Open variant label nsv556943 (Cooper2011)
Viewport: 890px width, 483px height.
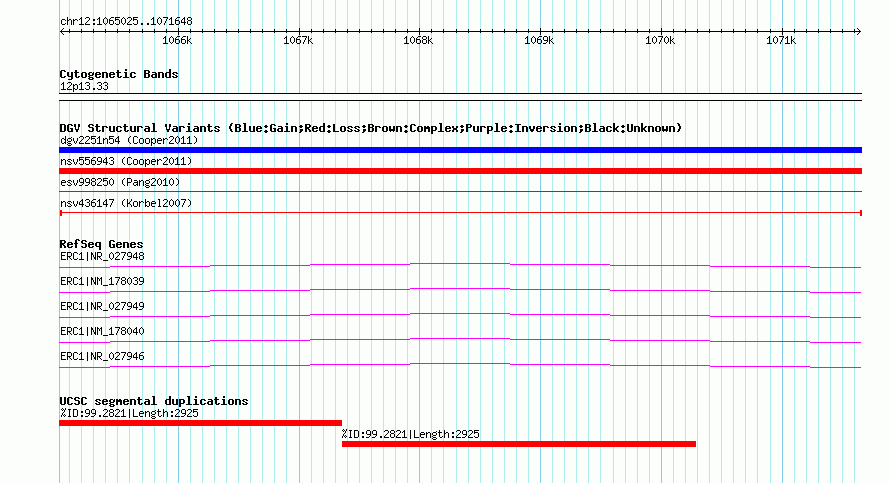(x=126, y=161)
